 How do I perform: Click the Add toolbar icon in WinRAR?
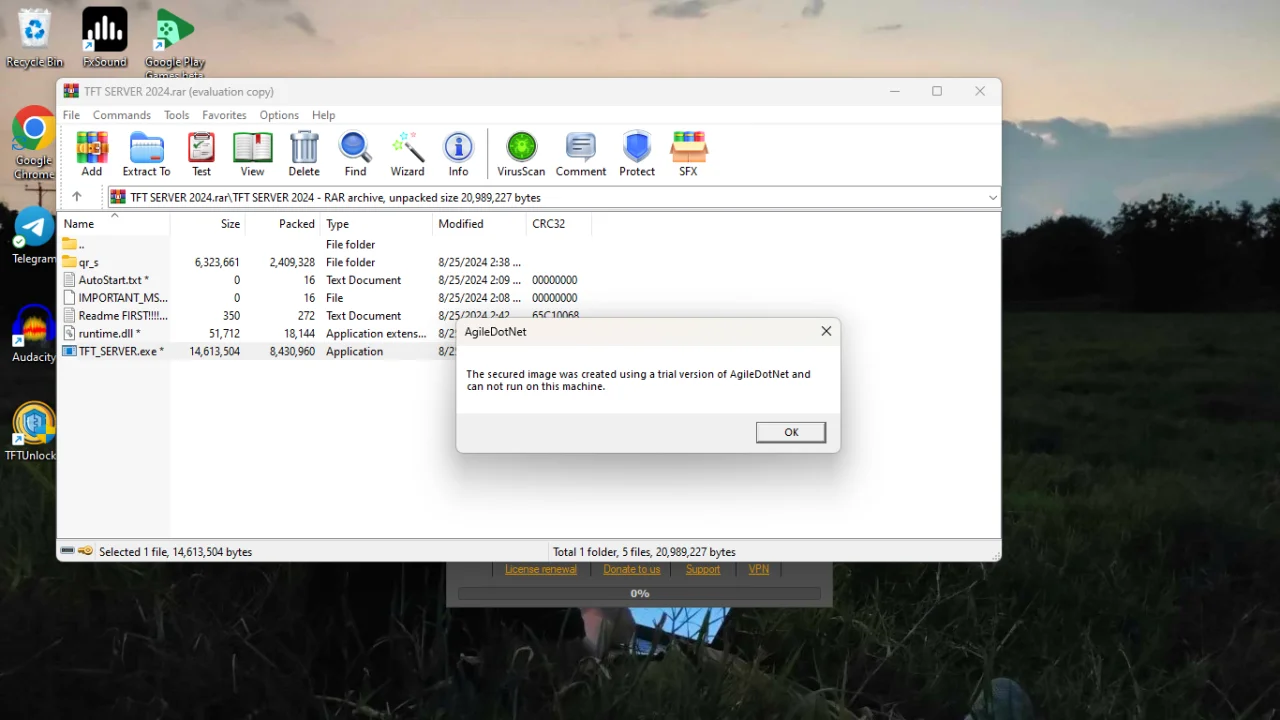(92, 154)
